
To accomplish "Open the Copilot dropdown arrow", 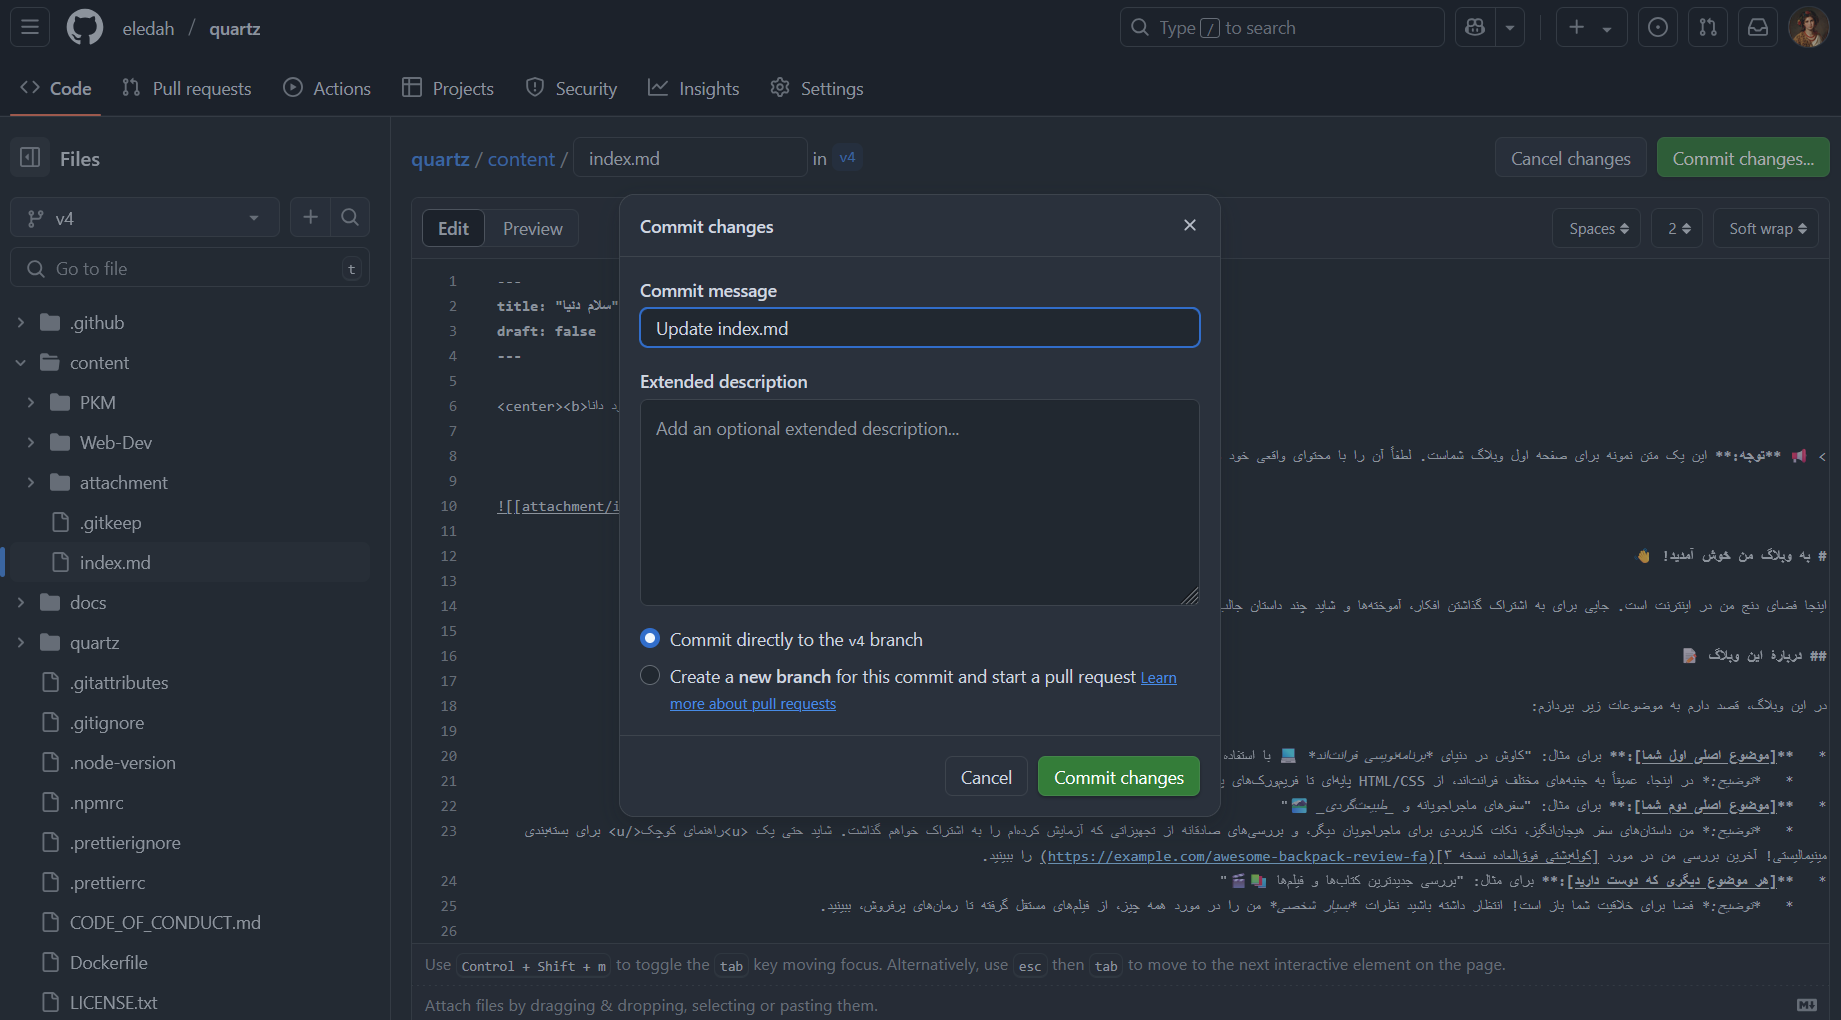I will tap(1510, 27).
